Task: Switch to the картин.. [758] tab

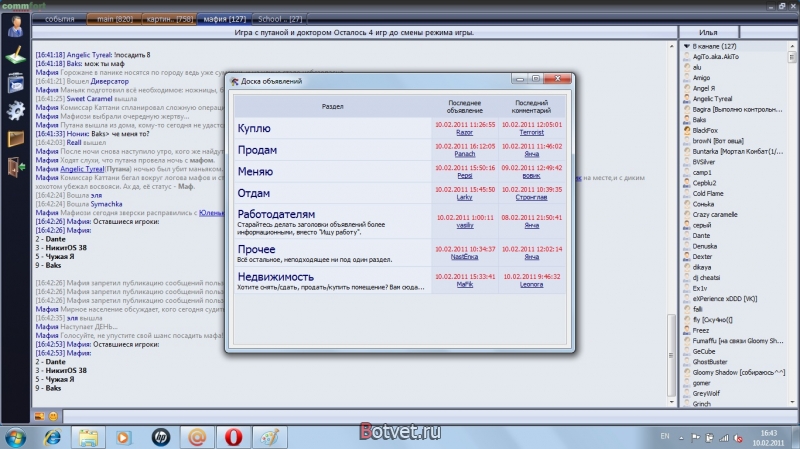Action: [x=170, y=19]
